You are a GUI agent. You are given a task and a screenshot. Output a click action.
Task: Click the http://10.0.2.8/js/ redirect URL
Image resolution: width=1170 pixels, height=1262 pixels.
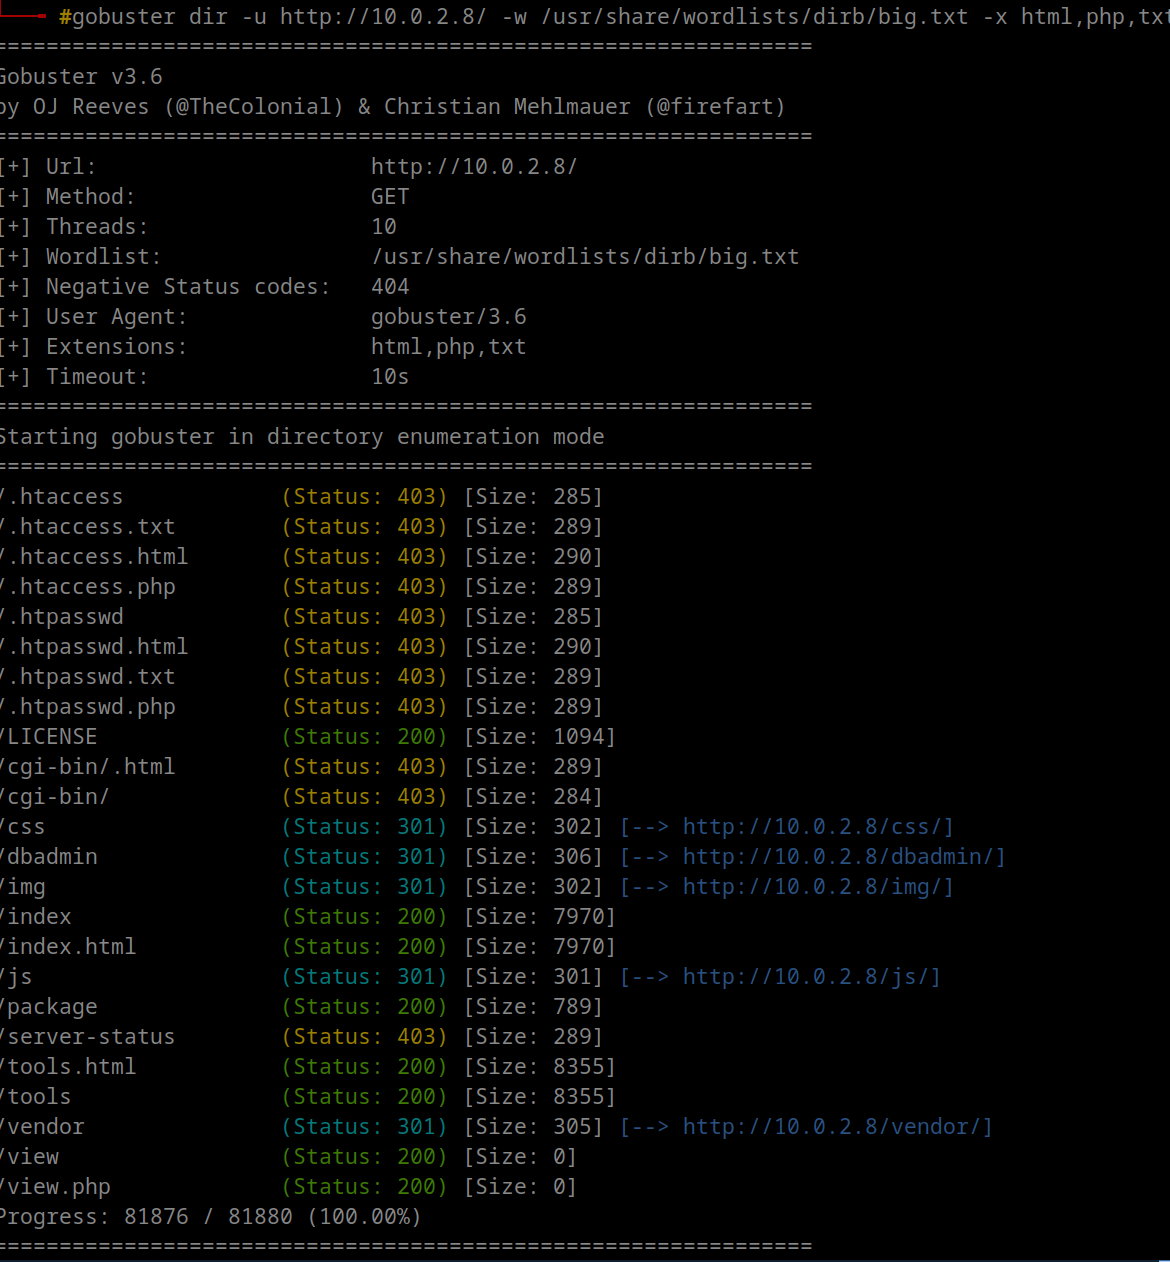coord(811,977)
